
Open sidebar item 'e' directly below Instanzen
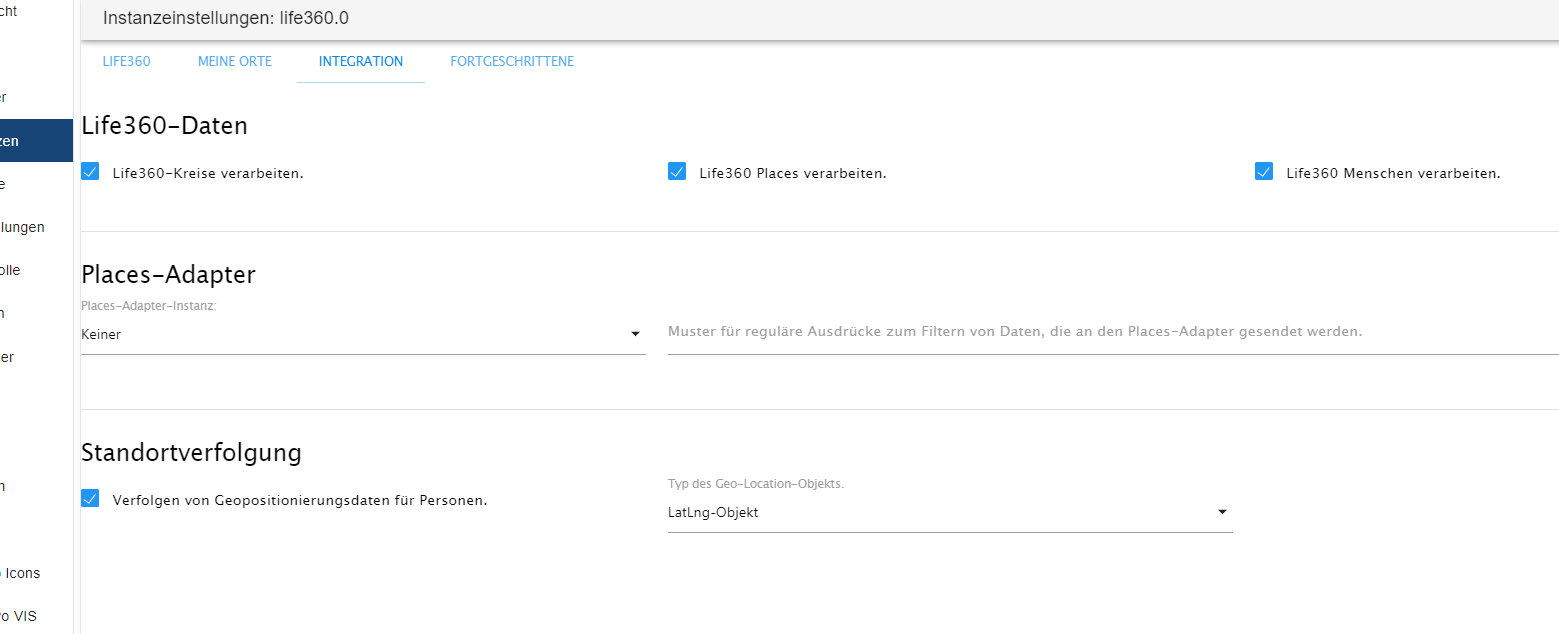5,184
